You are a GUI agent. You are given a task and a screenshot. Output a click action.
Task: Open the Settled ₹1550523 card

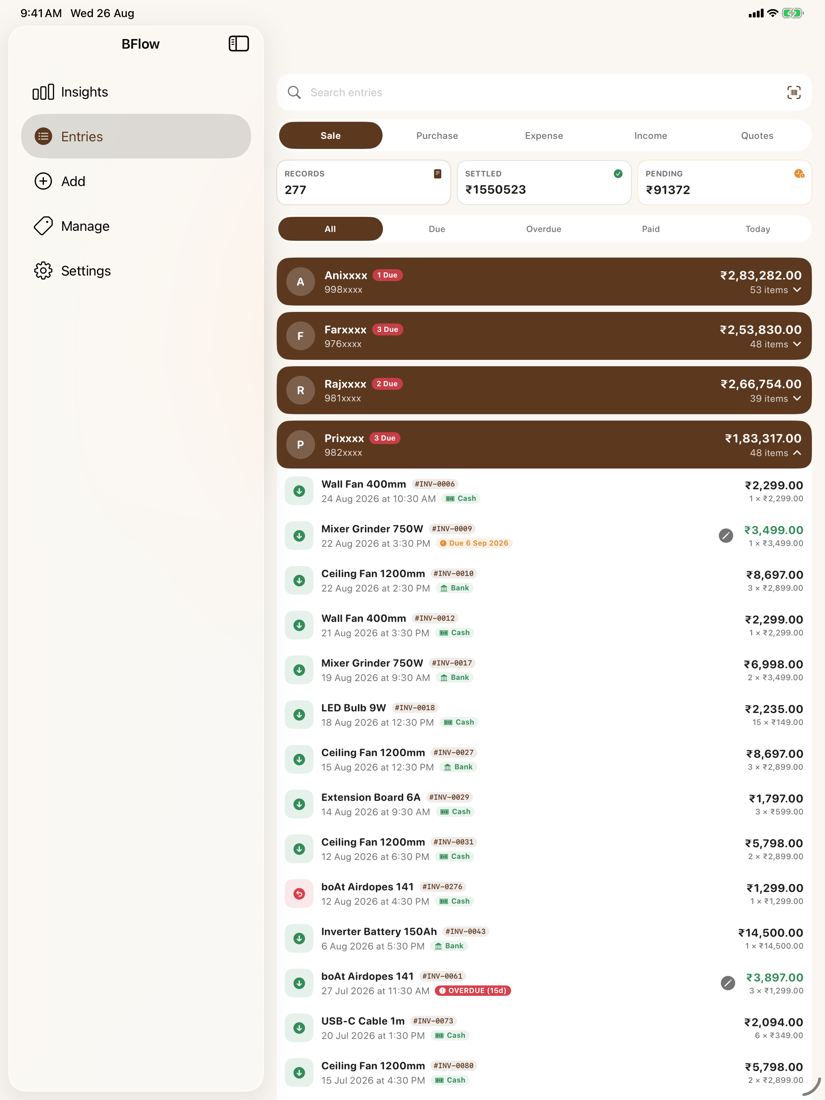544,182
